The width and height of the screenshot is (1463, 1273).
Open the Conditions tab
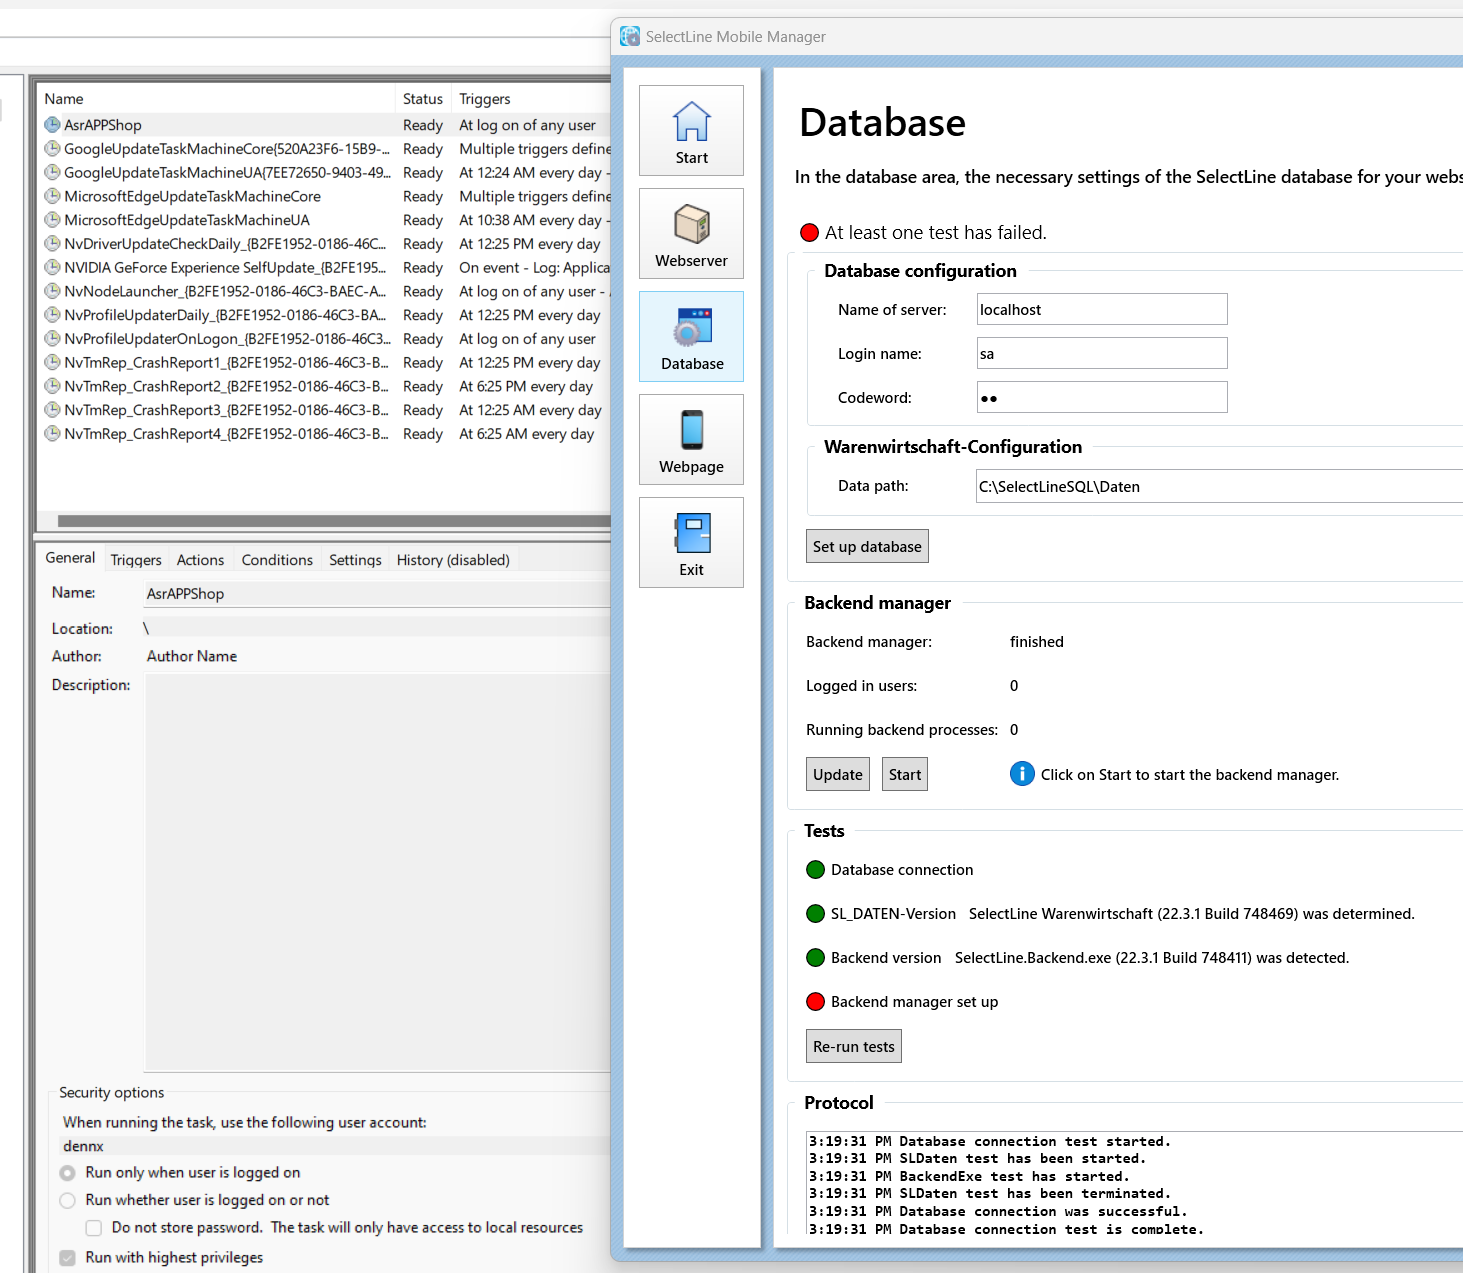(x=277, y=559)
